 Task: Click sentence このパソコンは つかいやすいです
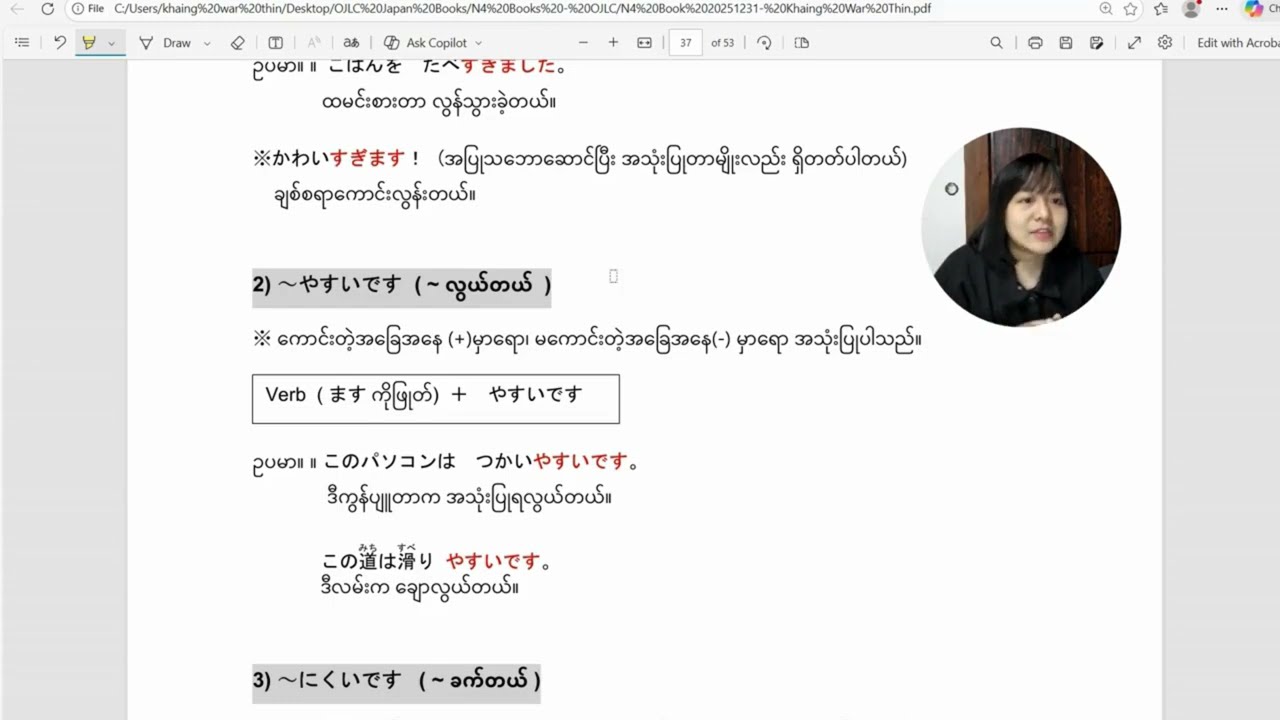[480, 462]
